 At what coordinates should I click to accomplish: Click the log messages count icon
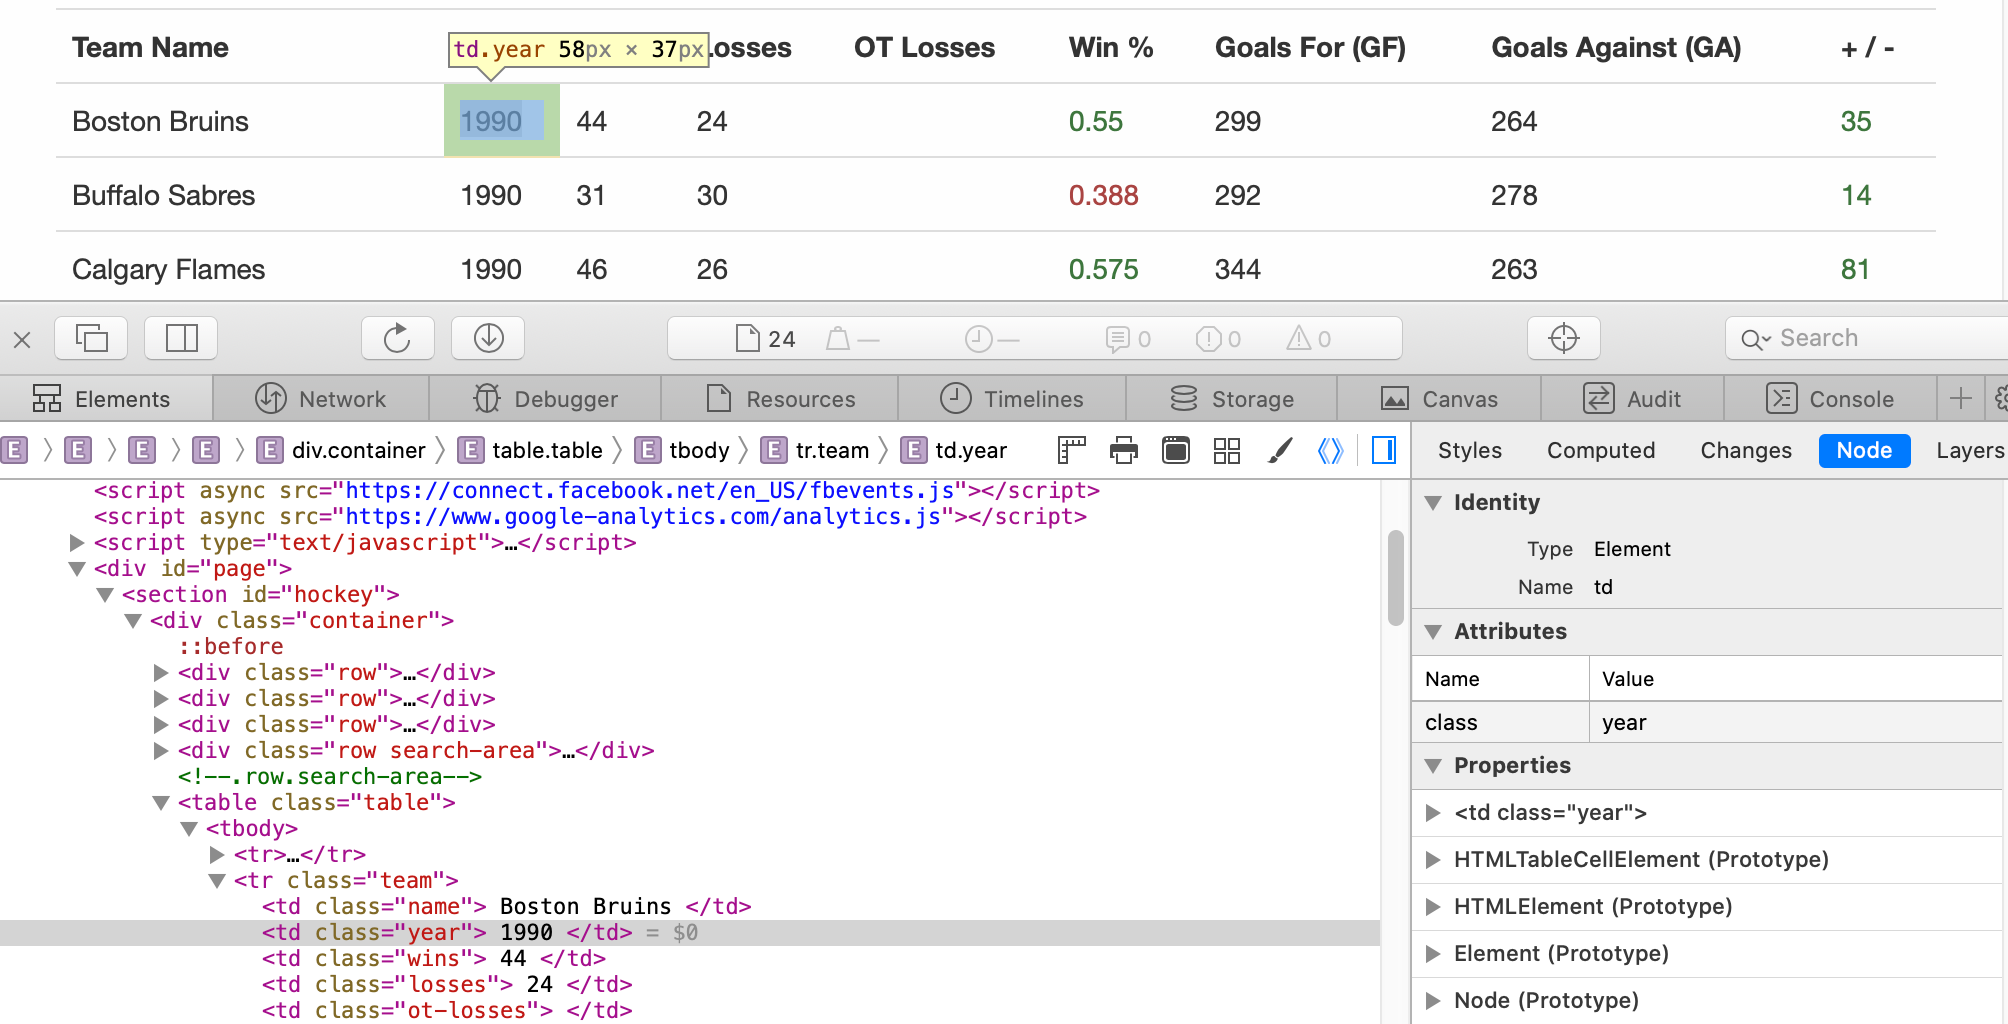click(x=1128, y=339)
